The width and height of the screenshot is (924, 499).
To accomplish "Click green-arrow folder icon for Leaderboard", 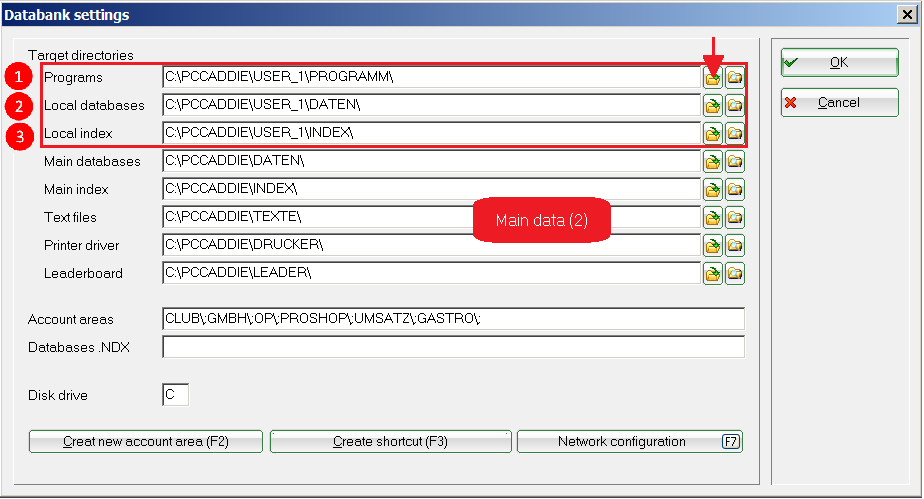I will (x=713, y=273).
